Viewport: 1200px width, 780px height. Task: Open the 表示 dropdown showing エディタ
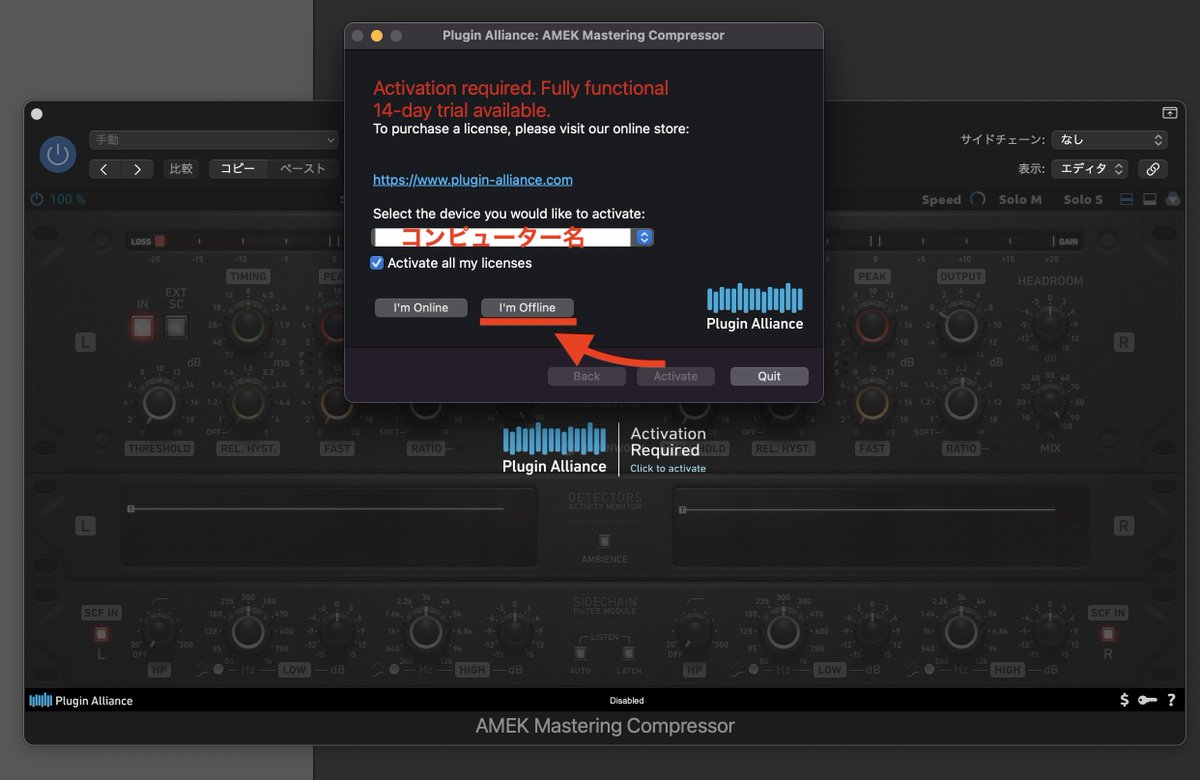point(1090,169)
